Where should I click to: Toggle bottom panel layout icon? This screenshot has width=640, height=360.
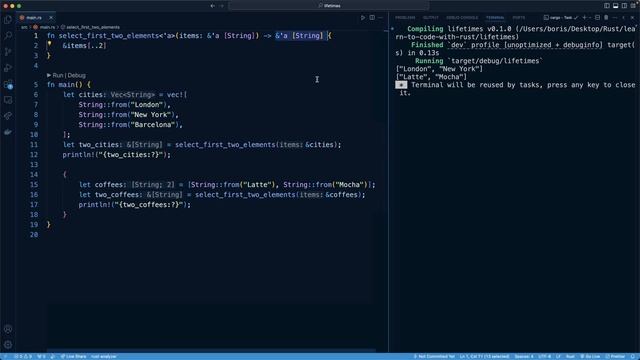pos(616,6)
